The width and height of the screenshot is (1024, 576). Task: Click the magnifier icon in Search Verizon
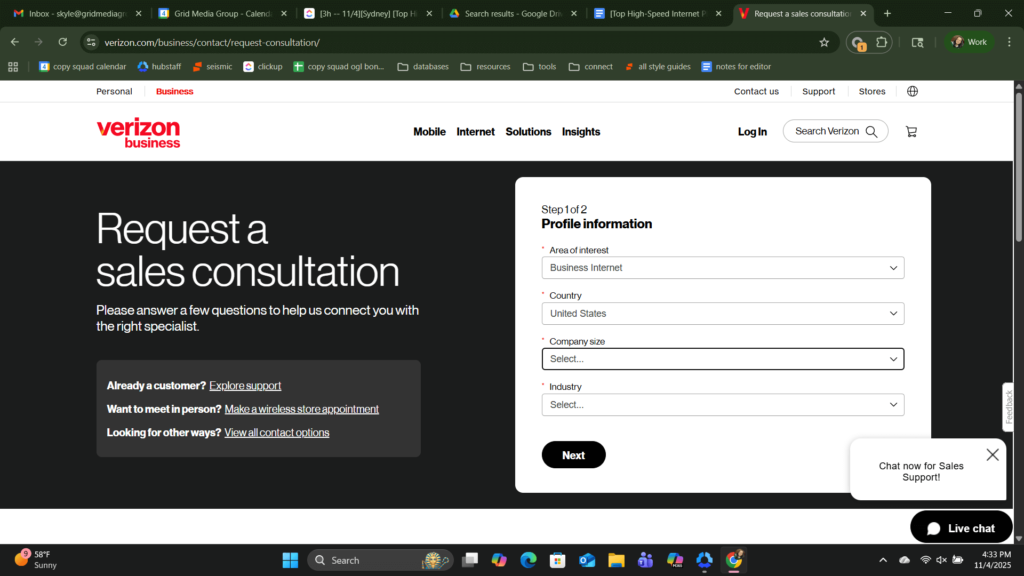tap(871, 131)
